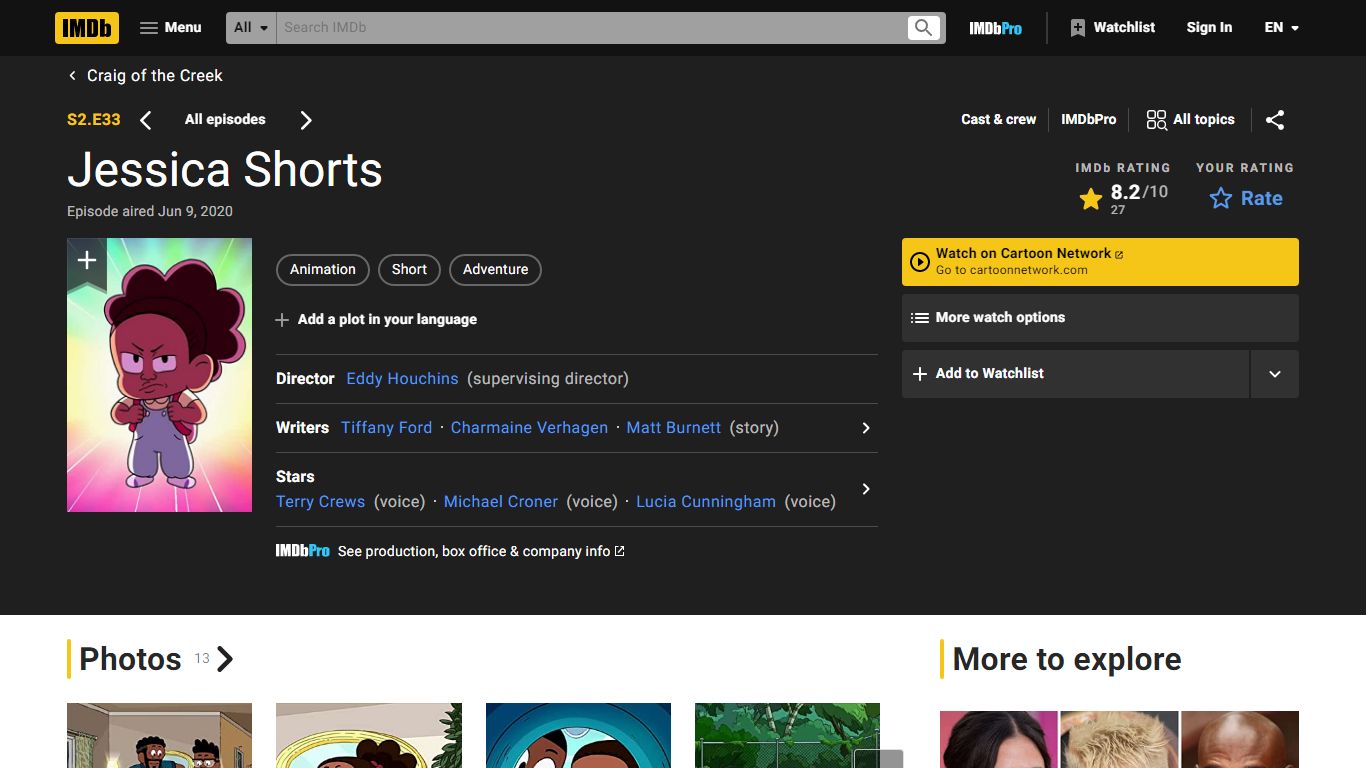This screenshot has height=768, width=1366.
Task: Open IMDbPro link beside Cast & crew
Action: pyautogui.click(x=1088, y=119)
